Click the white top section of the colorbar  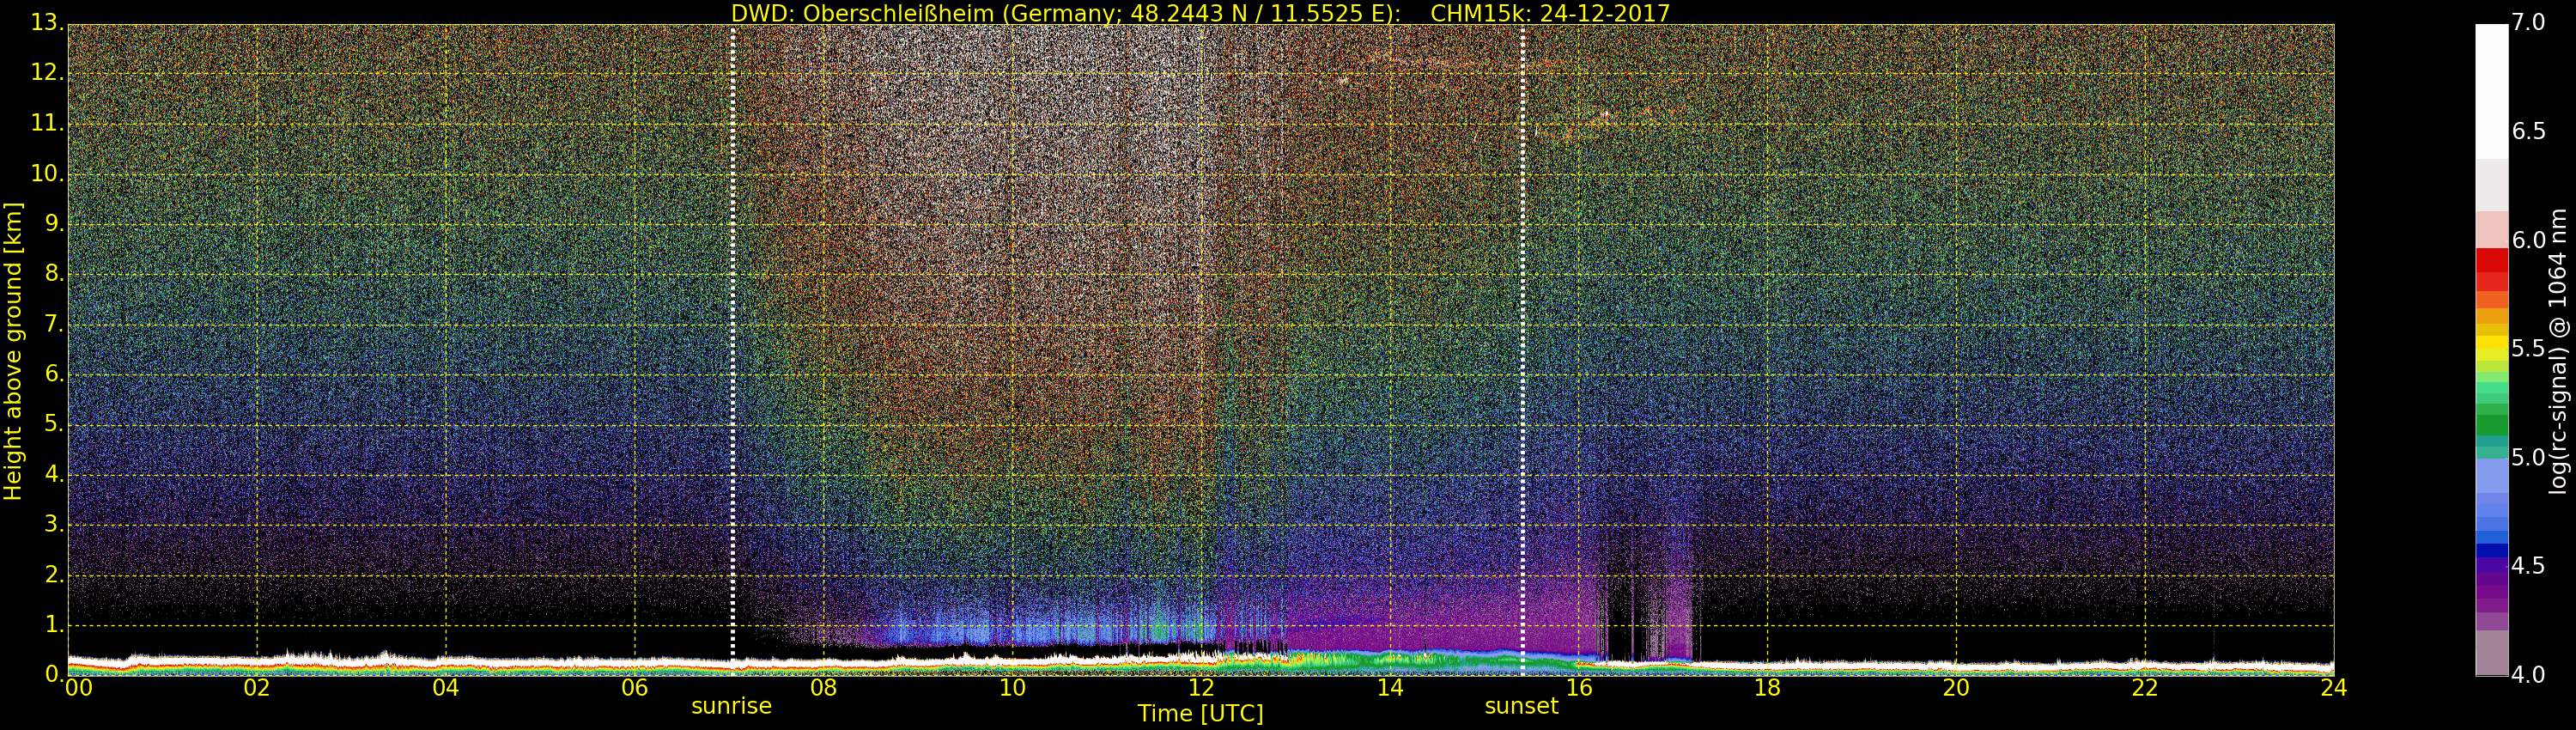click(x=2491, y=90)
